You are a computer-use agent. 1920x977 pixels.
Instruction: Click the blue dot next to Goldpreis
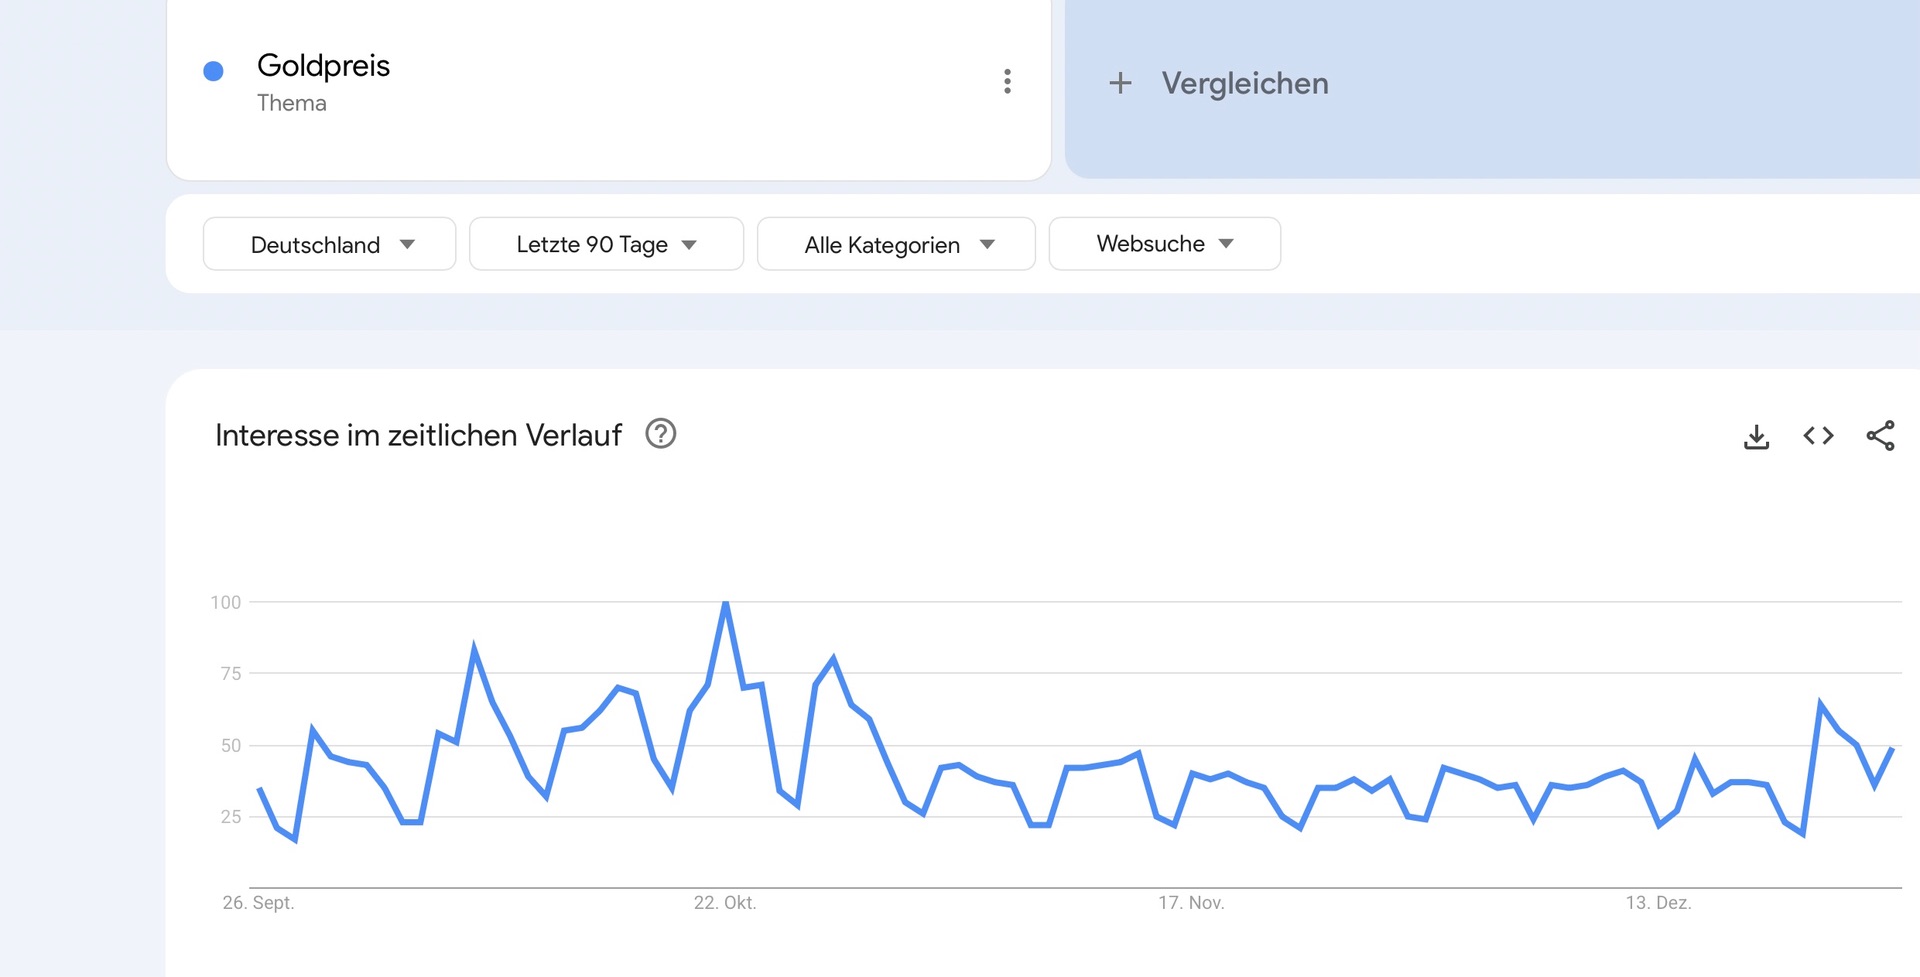[213, 71]
